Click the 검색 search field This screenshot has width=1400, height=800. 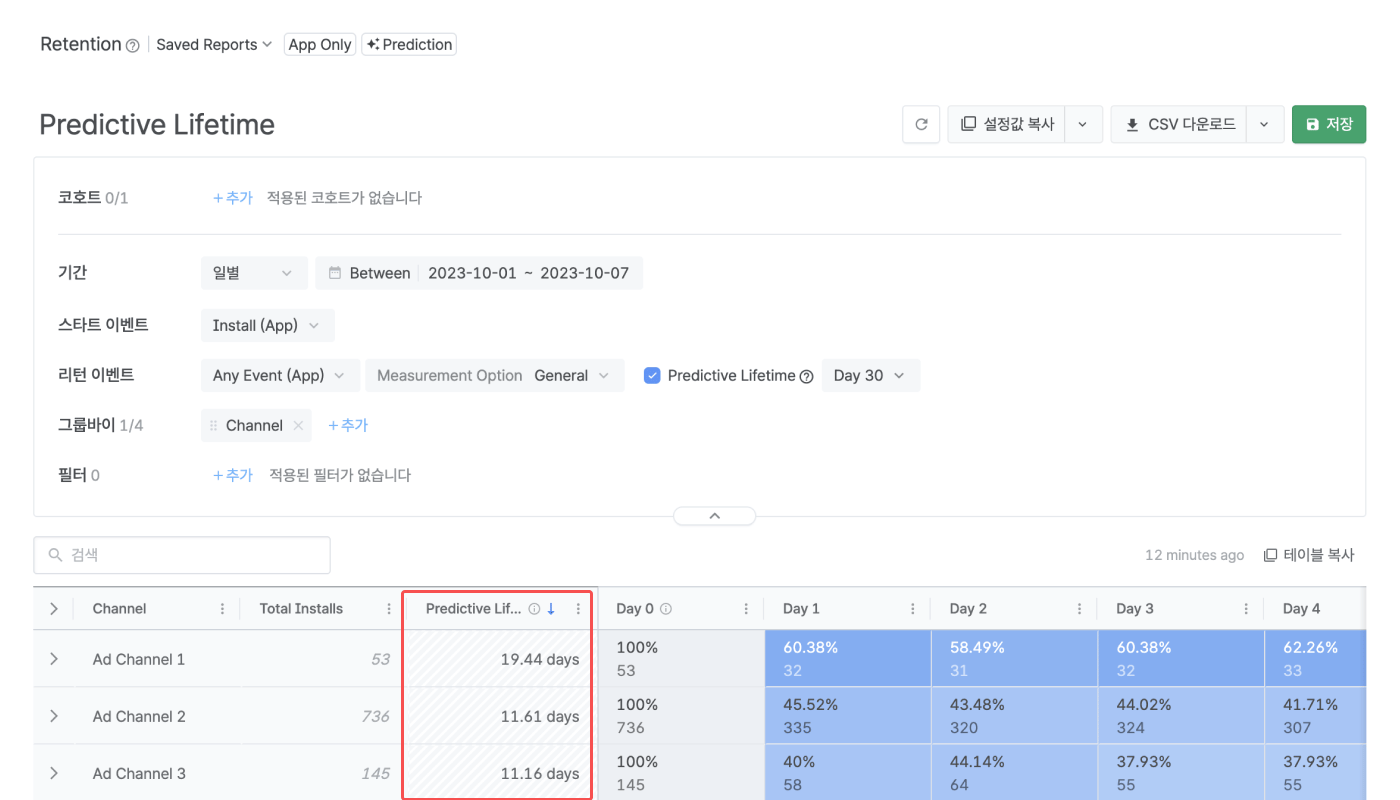tap(182, 555)
